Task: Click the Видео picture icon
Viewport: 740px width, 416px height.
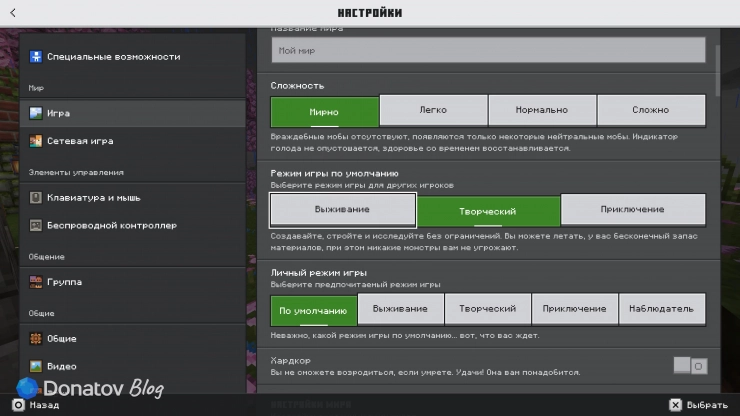Action: click(35, 366)
